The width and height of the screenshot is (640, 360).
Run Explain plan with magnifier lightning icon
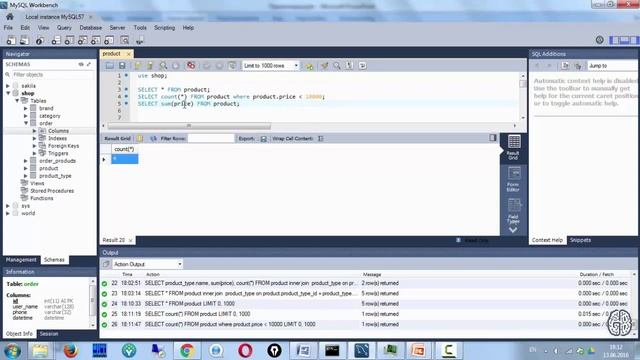pos(163,65)
